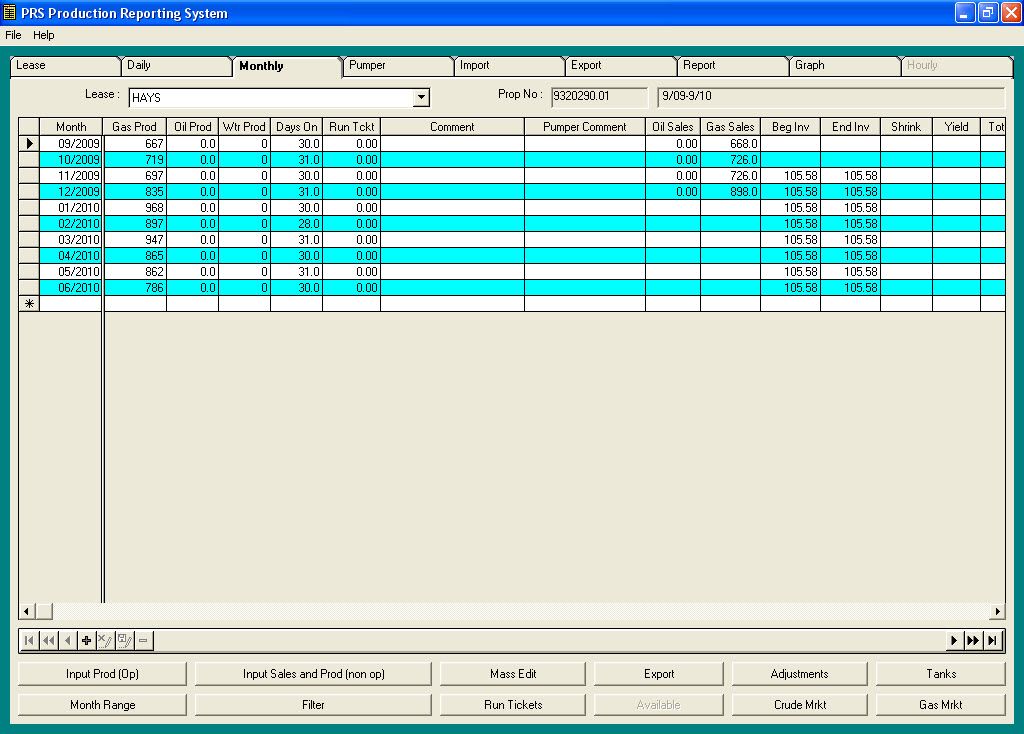Jump to the first record using navigator
1024x734 pixels.
coord(29,640)
